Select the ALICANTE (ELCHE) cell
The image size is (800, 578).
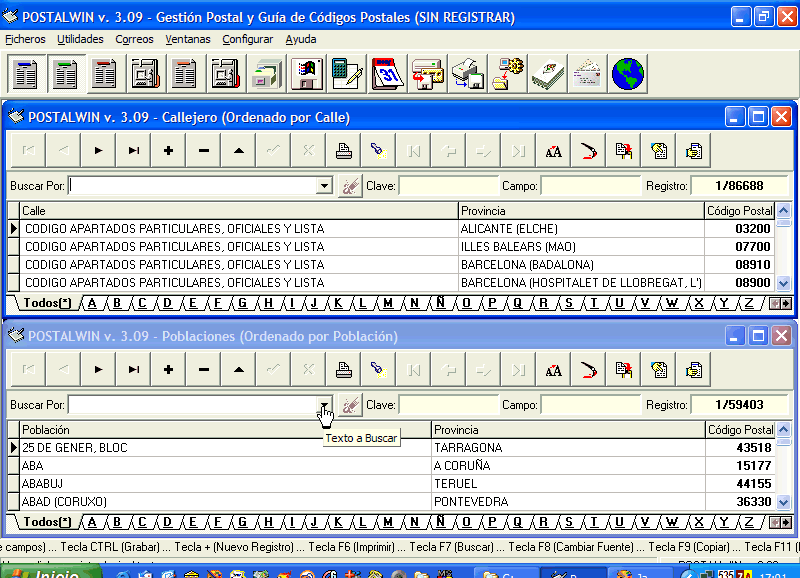[x=581, y=229]
